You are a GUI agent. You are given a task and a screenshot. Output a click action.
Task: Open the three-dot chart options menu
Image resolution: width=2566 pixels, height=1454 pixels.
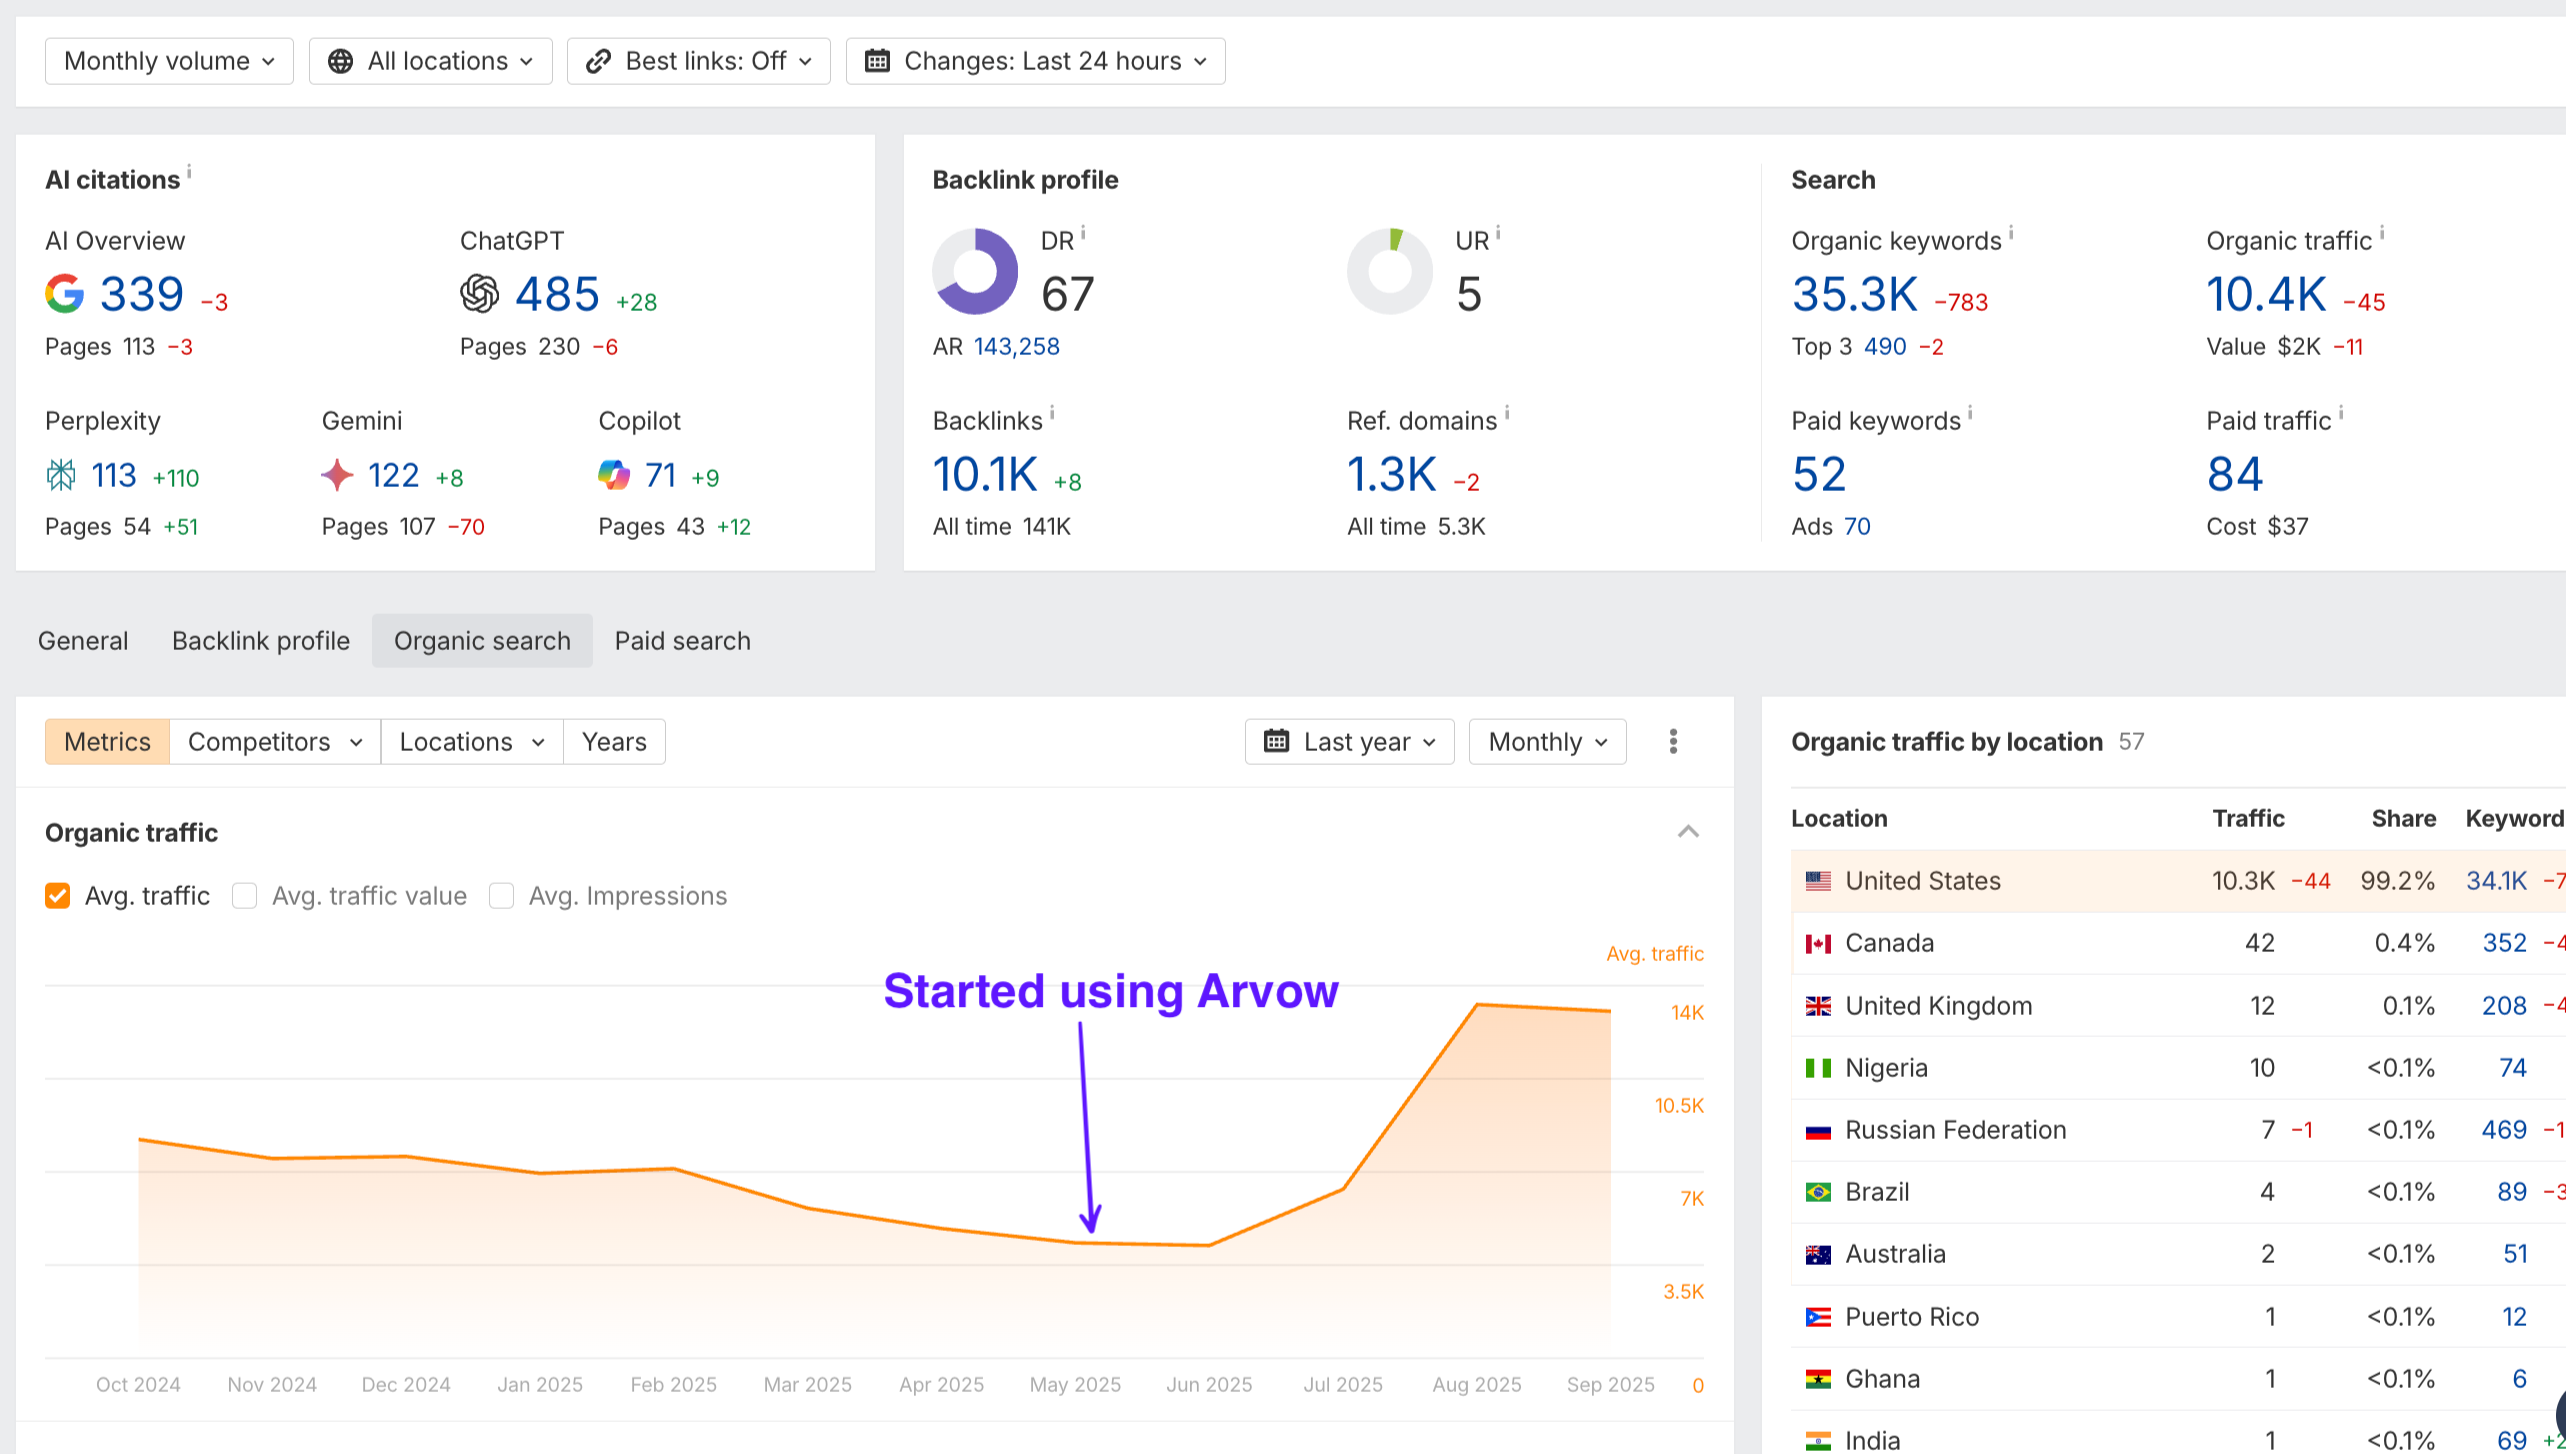pyautogui.click(x=1673, y=742)
